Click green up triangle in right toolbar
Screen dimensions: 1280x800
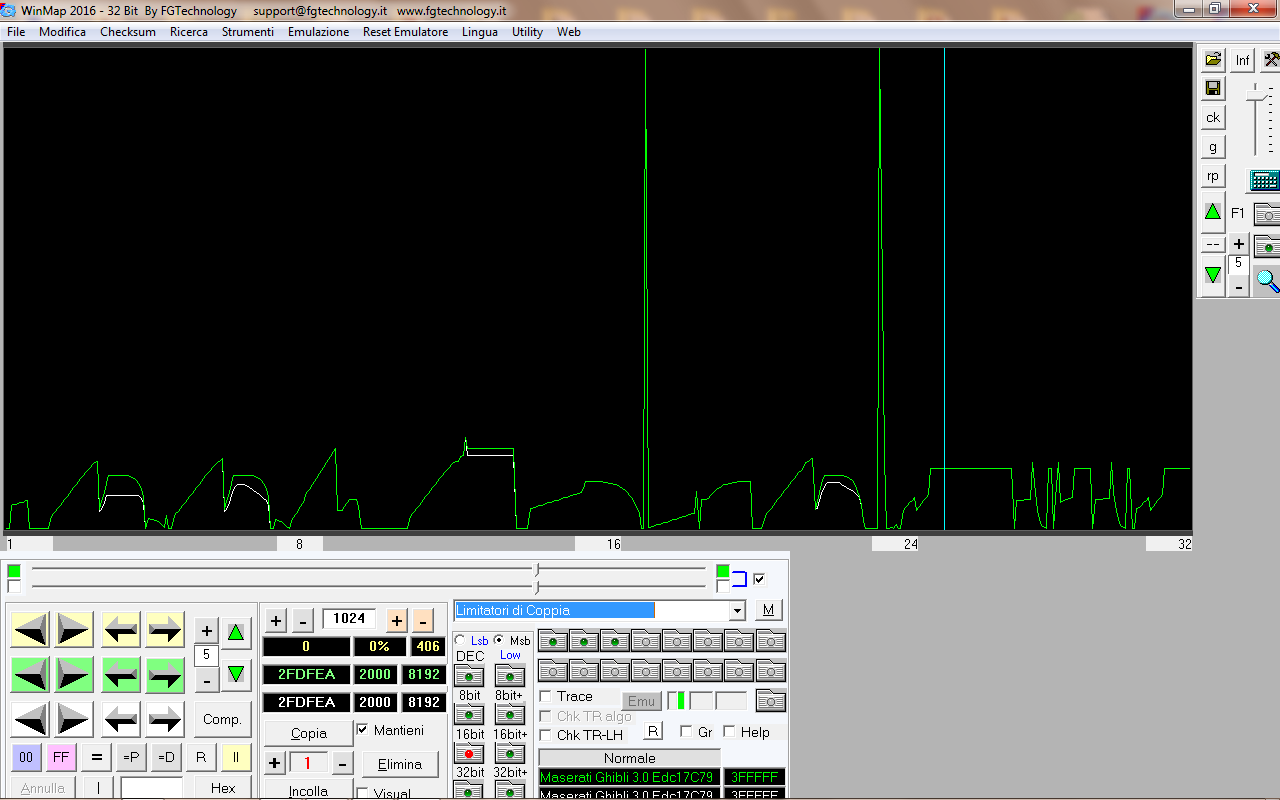[x=1213, y=212]
